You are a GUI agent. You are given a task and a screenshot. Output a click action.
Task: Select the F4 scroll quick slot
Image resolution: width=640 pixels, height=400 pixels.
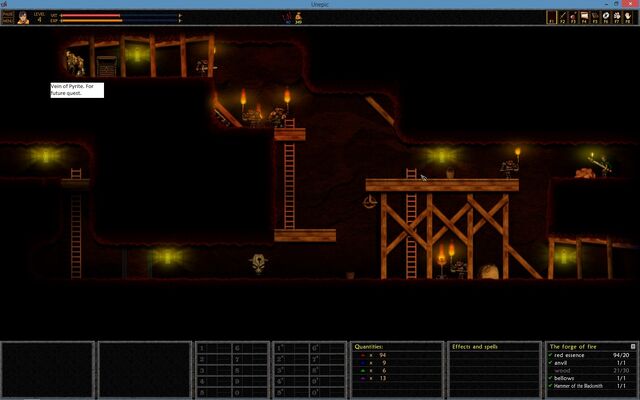(x=584, y=18)
